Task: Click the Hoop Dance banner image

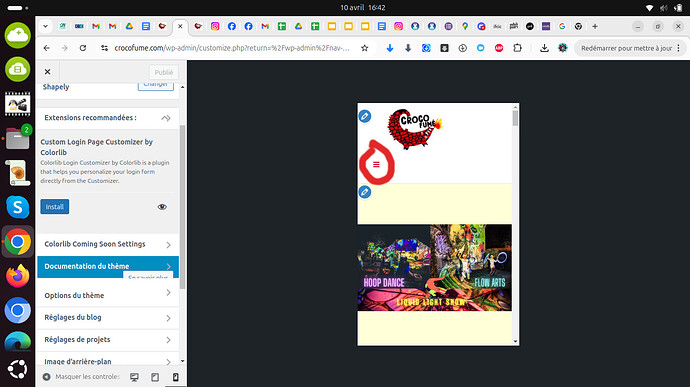Action: [x=434, y=268]
